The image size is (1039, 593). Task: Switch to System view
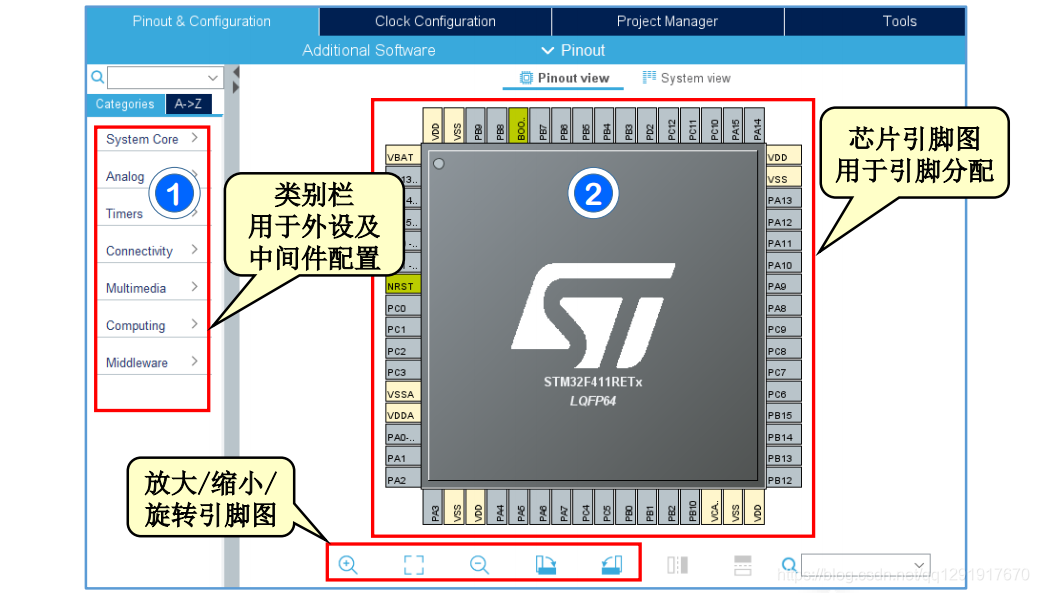click(x=686, y=78)
